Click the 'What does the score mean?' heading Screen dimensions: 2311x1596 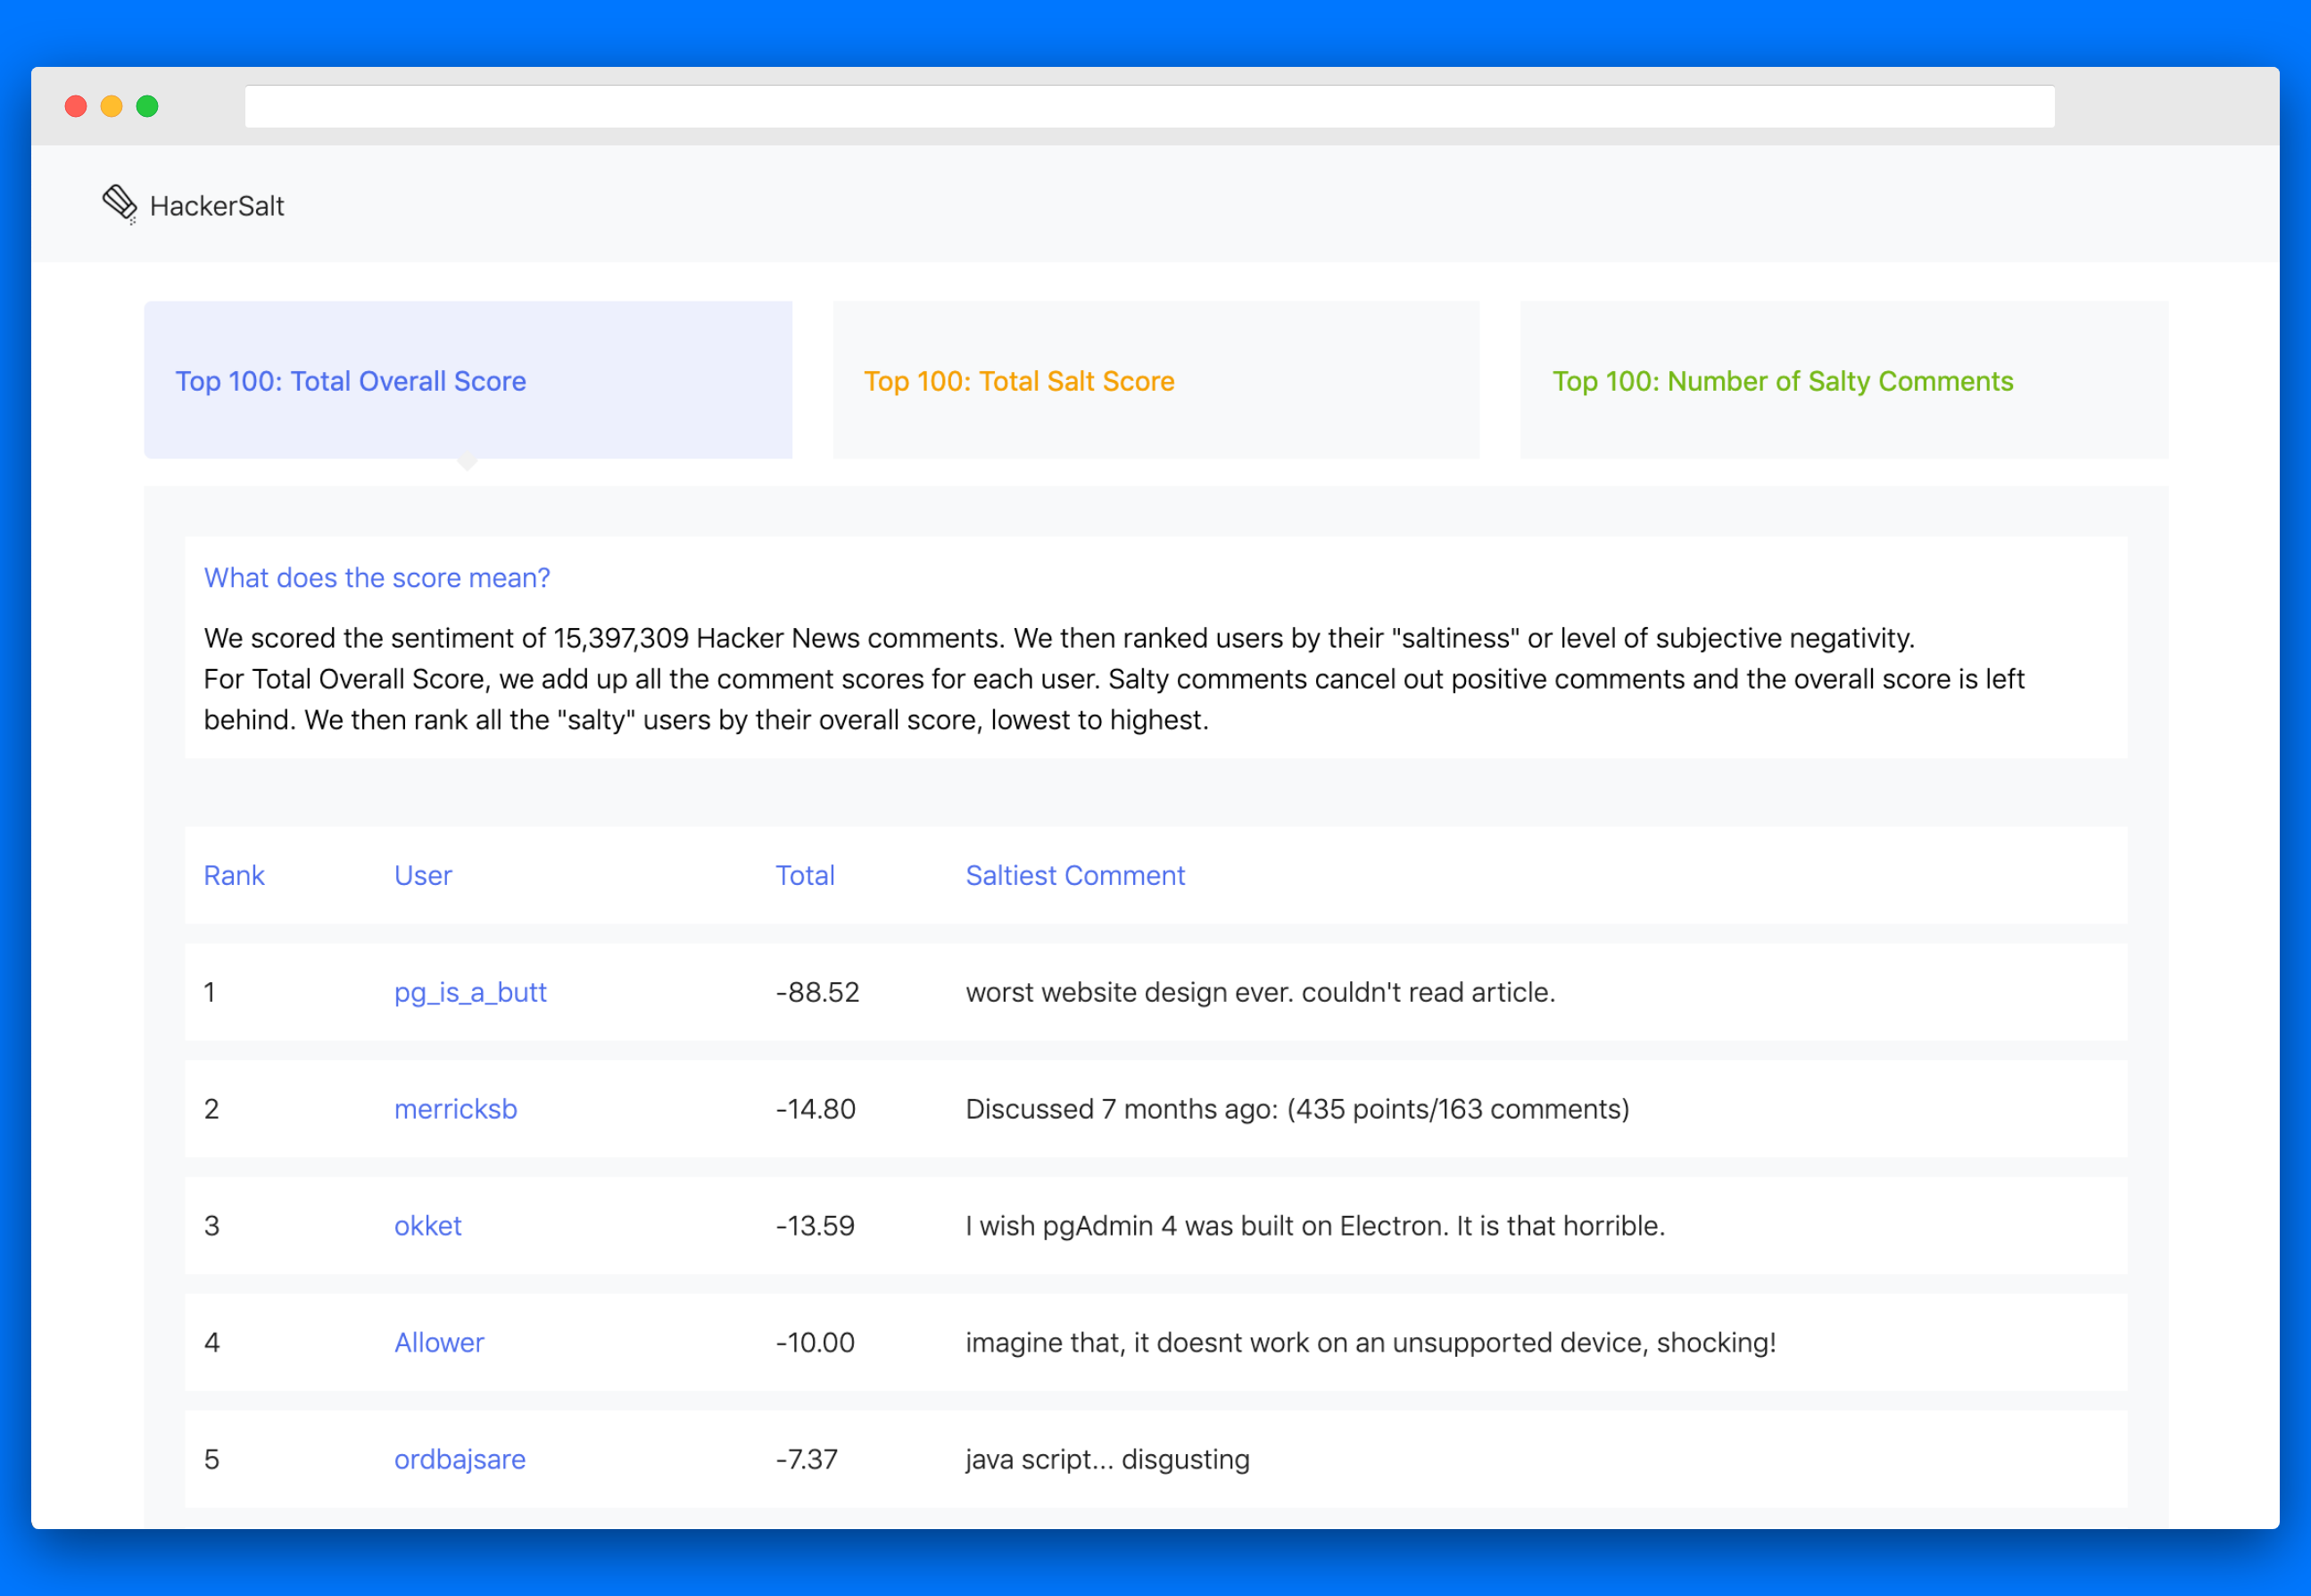(x=377, y=578)
